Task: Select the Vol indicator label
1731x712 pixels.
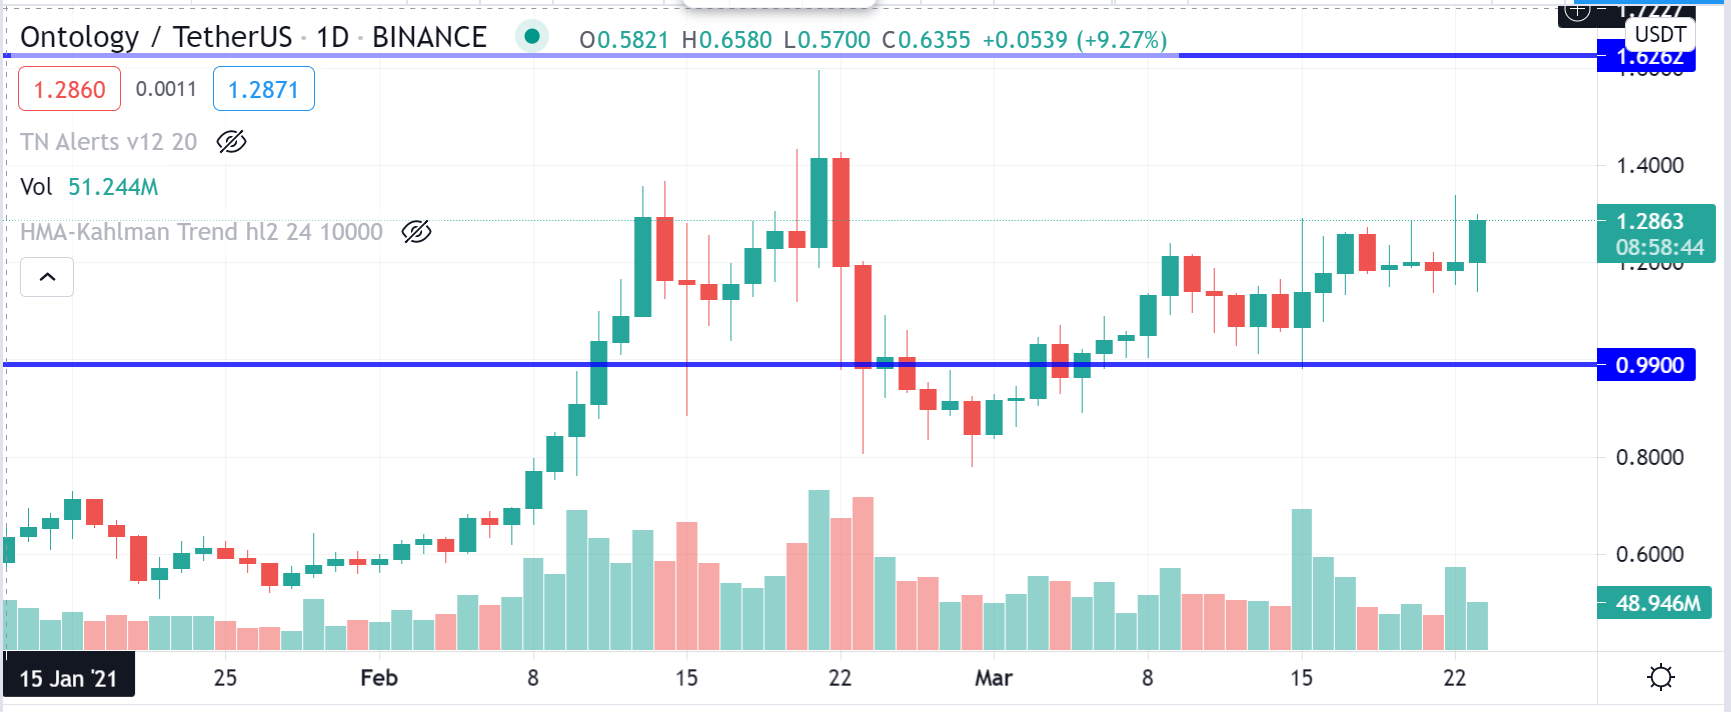Action: pyautogui.click(x=36, y=187)
